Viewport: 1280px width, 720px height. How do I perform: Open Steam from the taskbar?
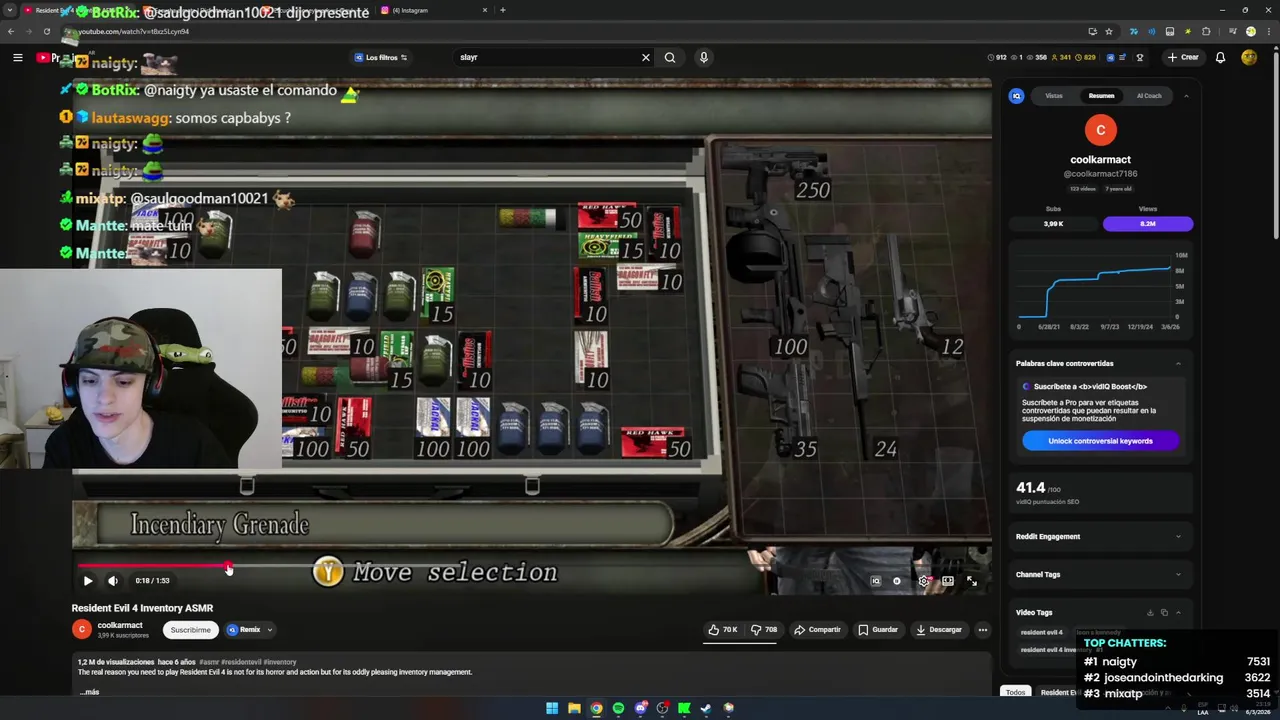706,708
